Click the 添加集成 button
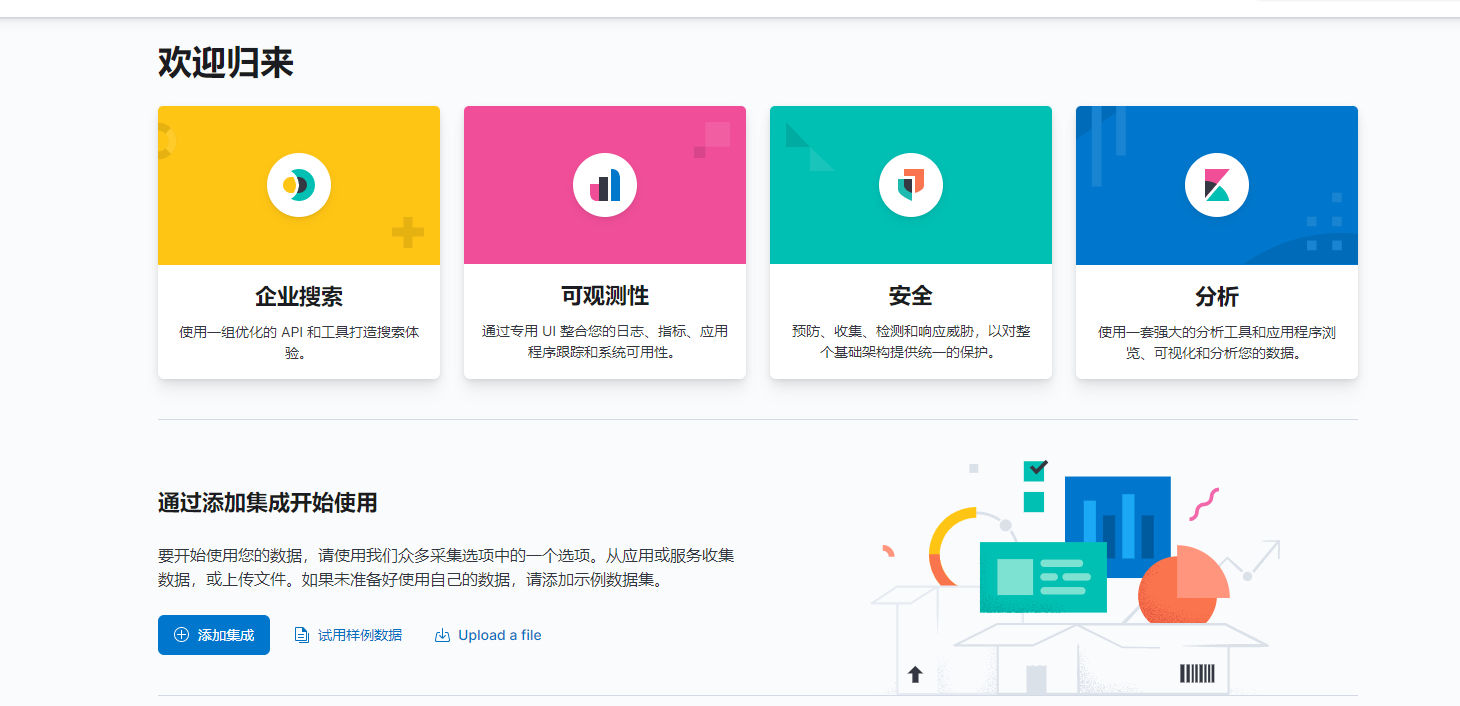Image resolution: width=1460 pixels, height=706 pixels. point(214,635)
